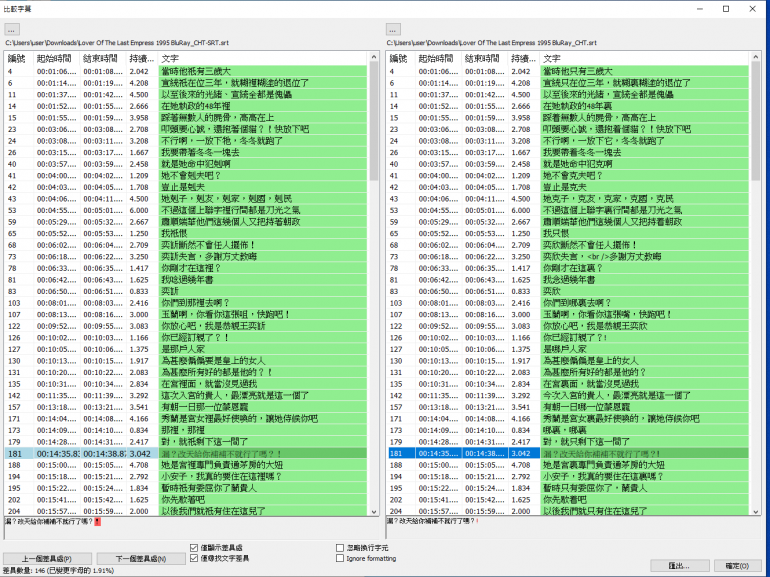
Task: Click the right list scrollbar thumb
Action: 756,121
